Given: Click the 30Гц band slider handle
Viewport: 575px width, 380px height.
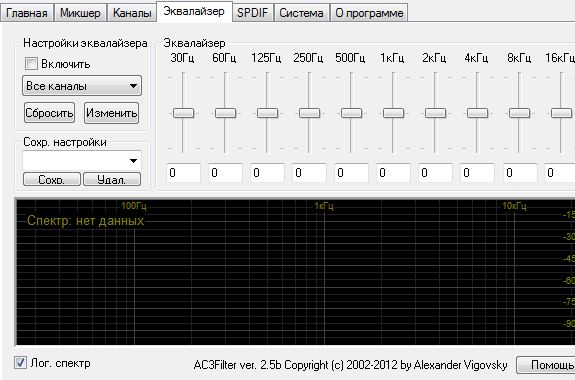Looking at the screenshot, I should click(183, 113).
